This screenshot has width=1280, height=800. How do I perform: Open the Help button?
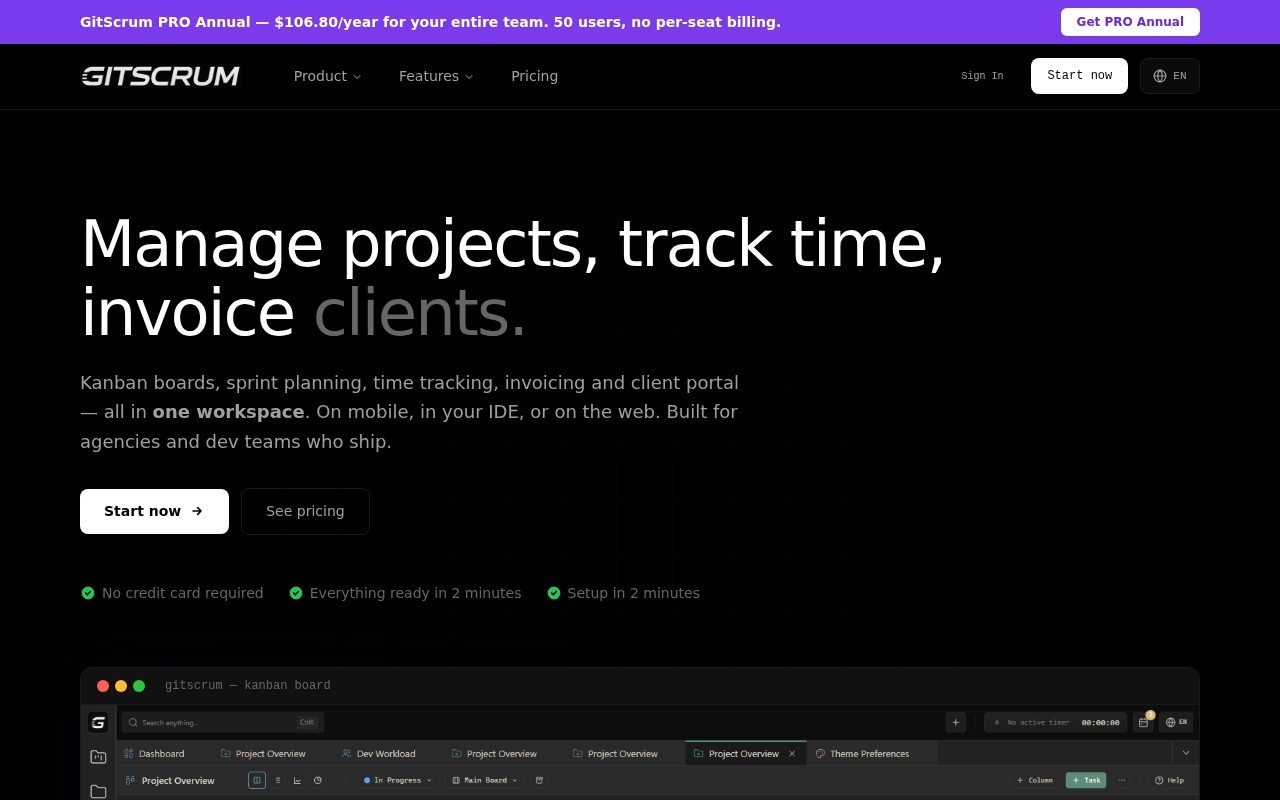[x=1169, y=780]
